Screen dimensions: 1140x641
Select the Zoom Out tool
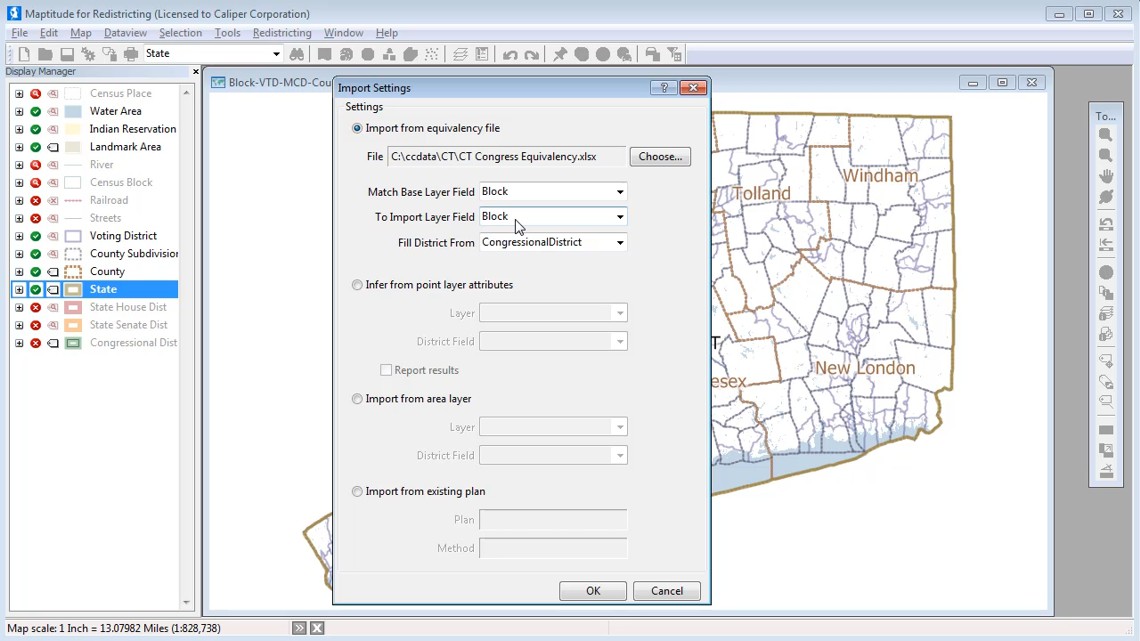point(1105,154)
